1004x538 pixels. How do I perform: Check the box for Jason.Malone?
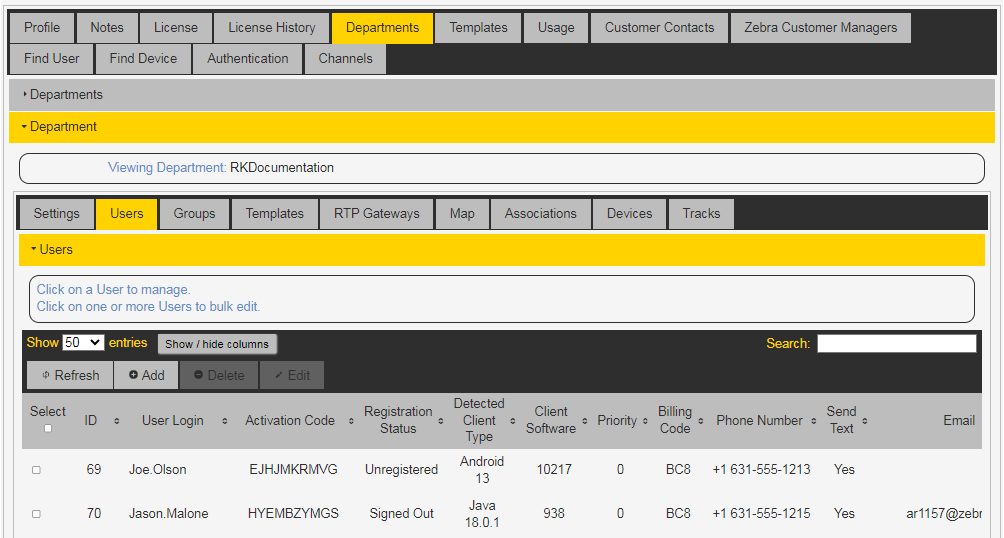[36, 514]
